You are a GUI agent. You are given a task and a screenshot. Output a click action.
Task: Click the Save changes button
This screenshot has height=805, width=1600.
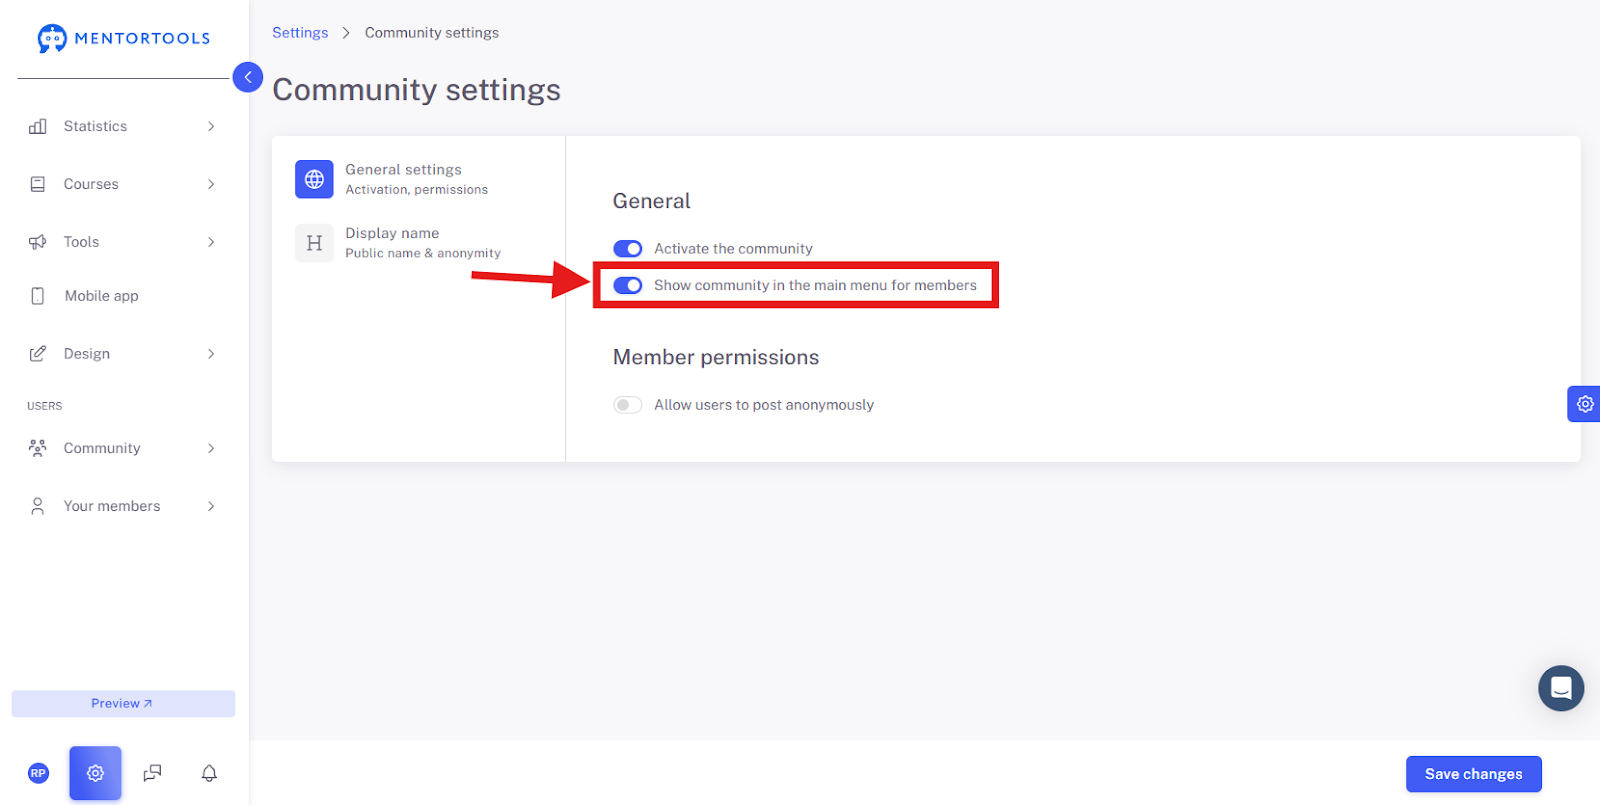[x=1473, y=774]
